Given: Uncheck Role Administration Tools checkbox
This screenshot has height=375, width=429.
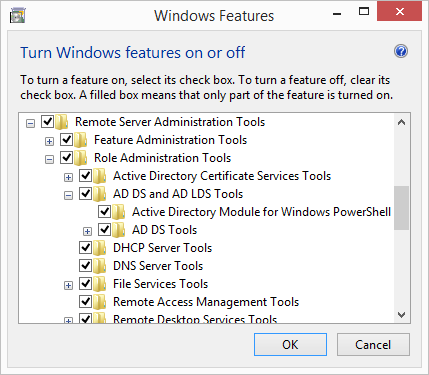Looking at the screenshot, I should coord(66,157).
